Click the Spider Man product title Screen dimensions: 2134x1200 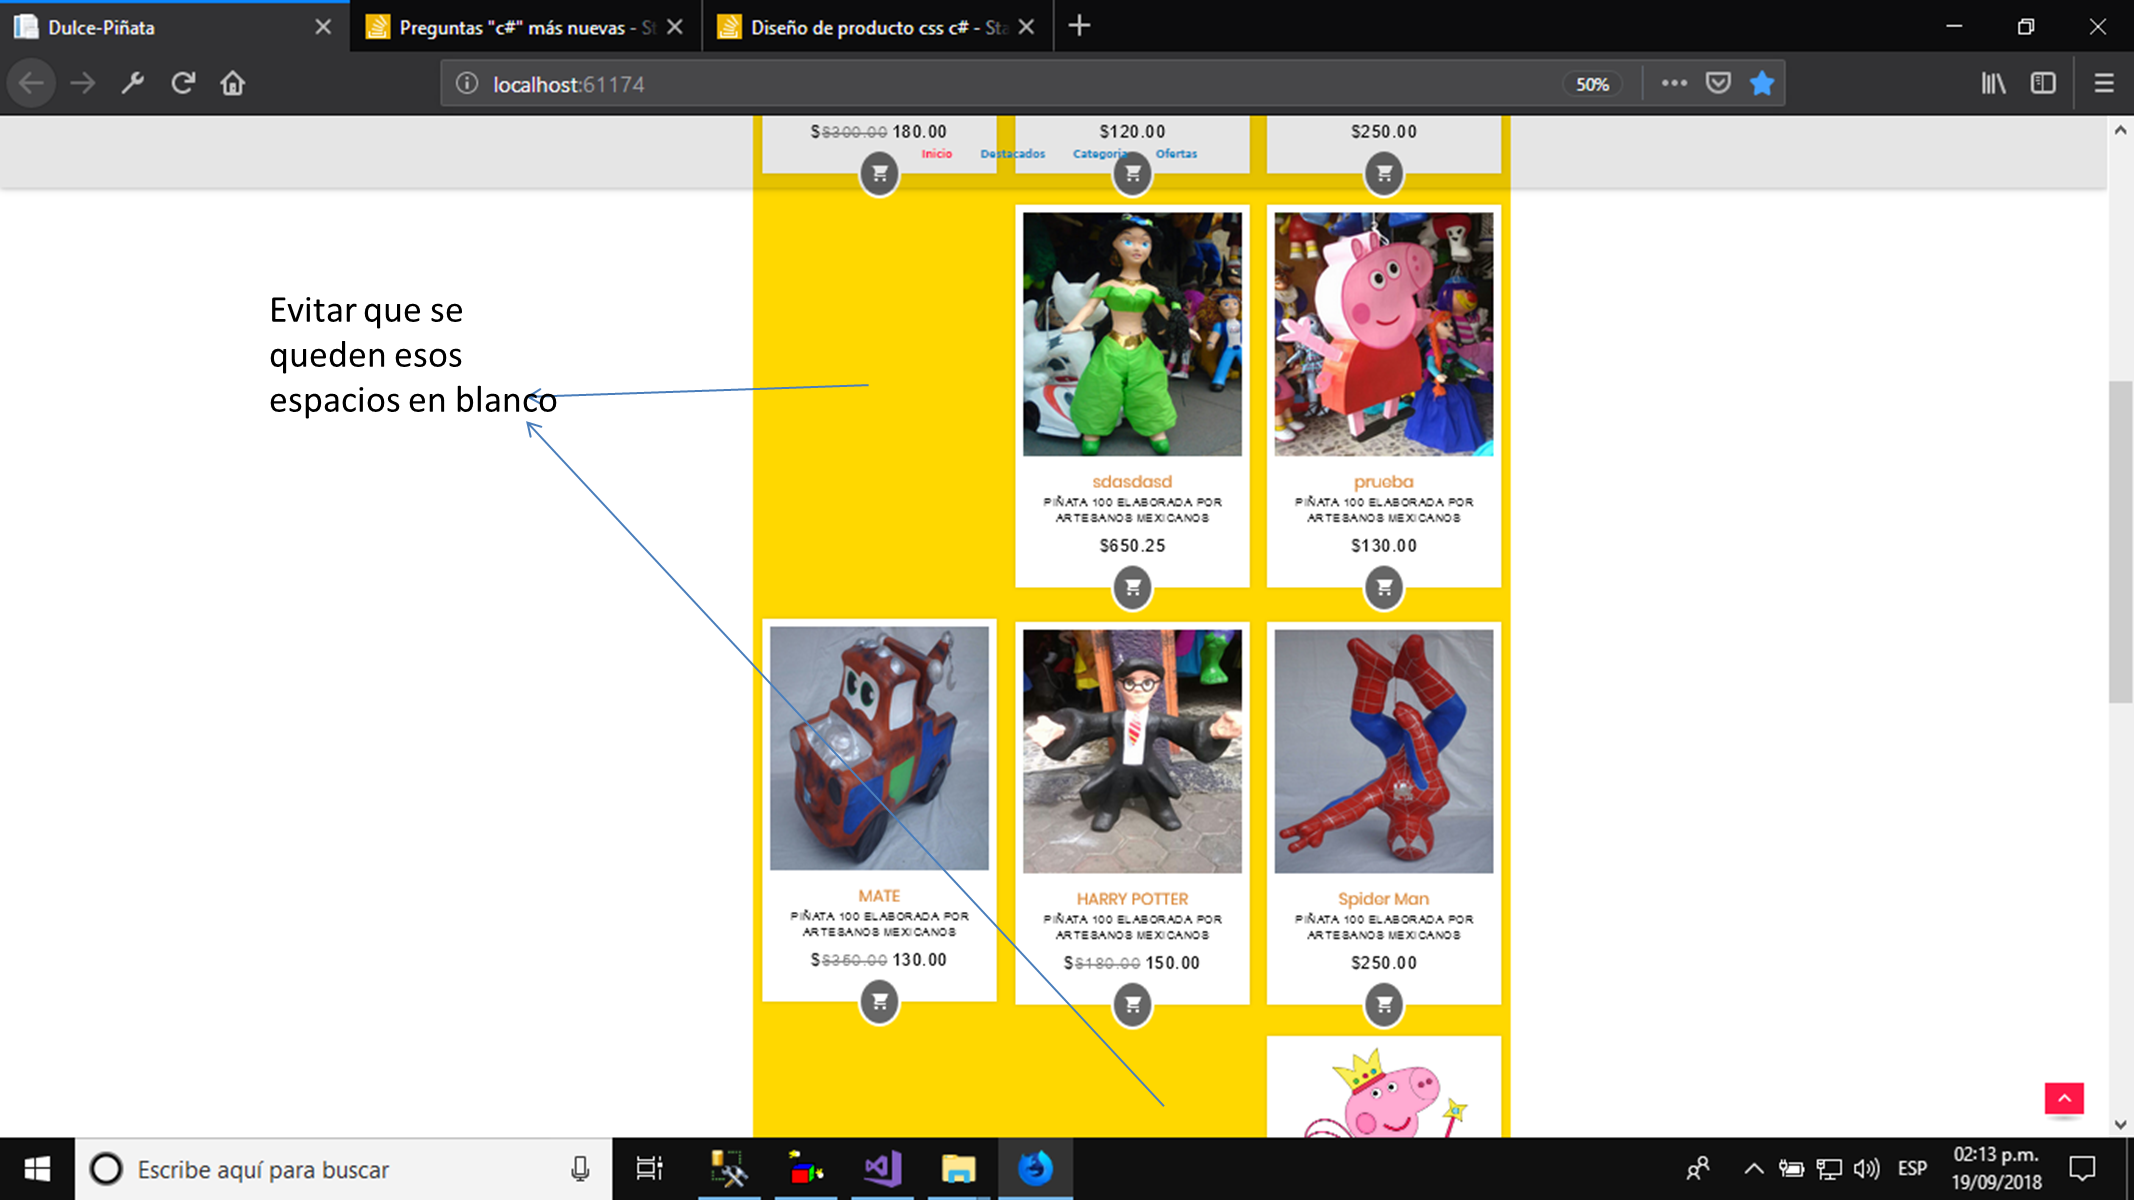tap(1384, 899)
